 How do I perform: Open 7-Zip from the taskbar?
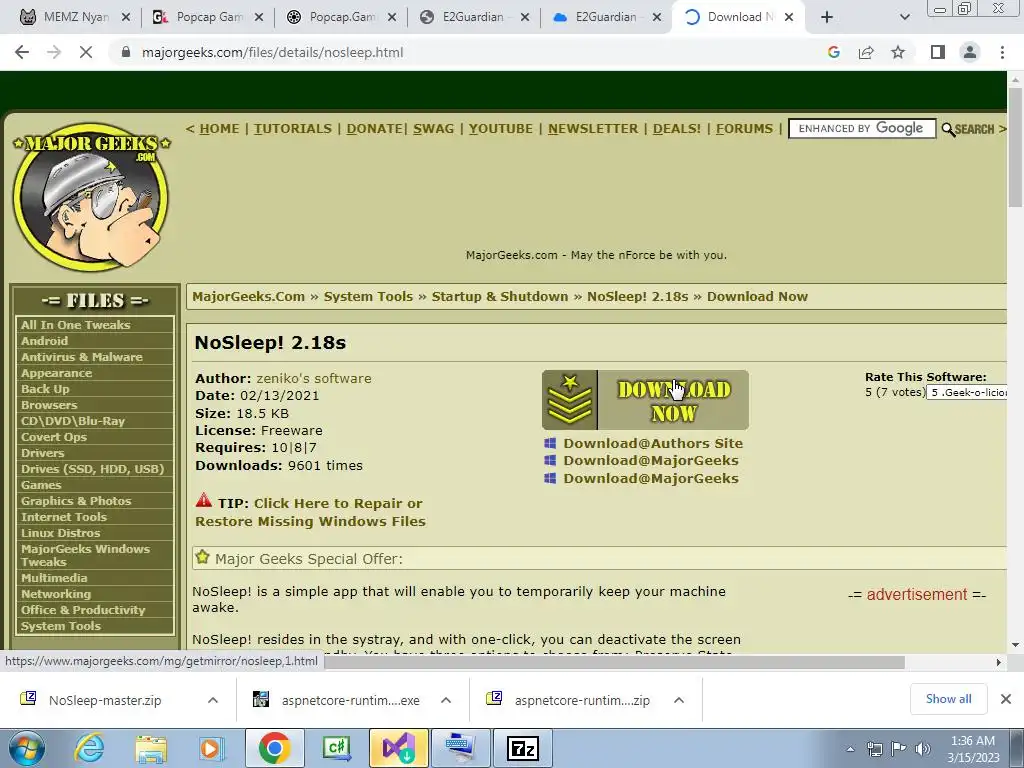(x=522, y=748)
